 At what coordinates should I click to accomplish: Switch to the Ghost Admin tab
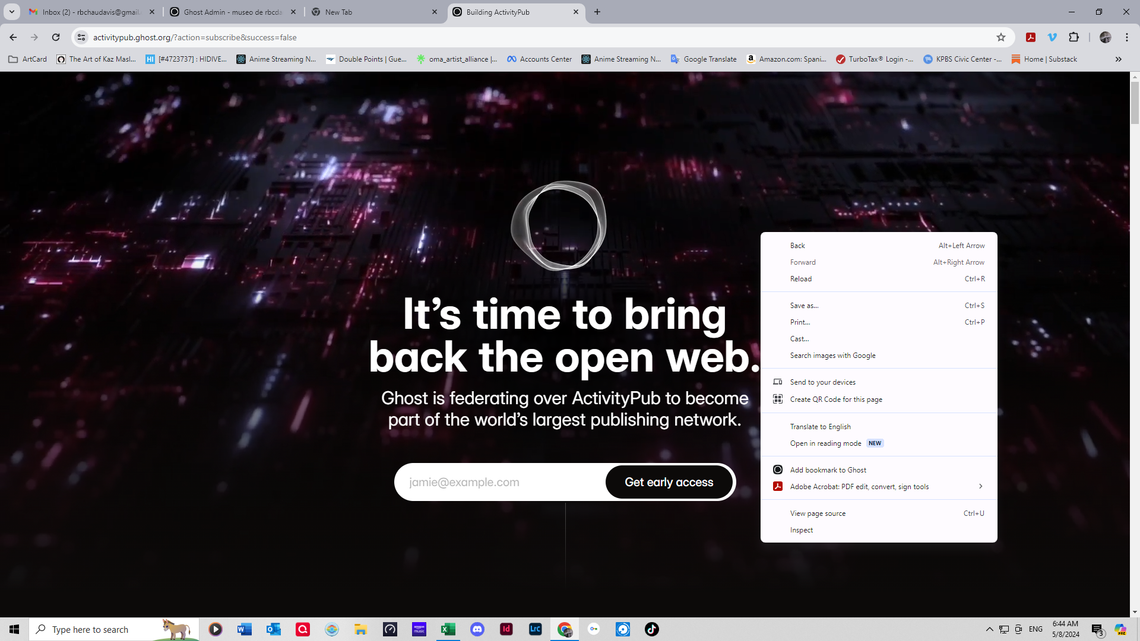(233, 12)
